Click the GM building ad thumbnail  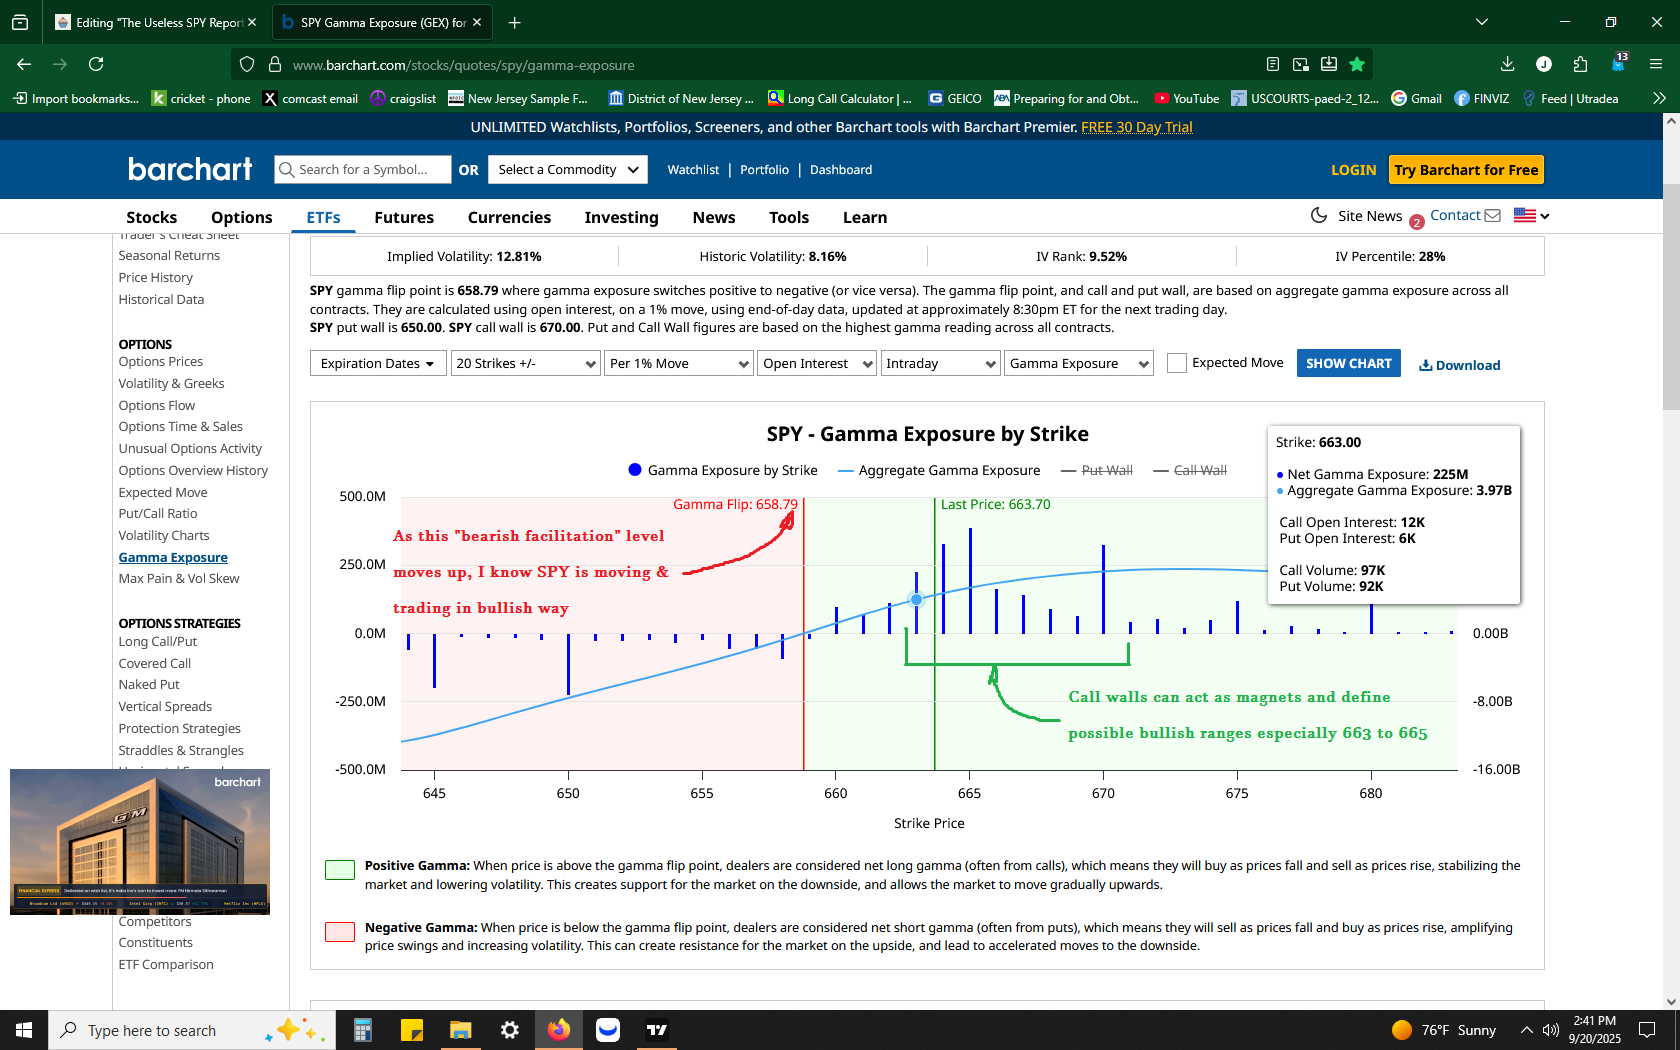pos(140,841)
